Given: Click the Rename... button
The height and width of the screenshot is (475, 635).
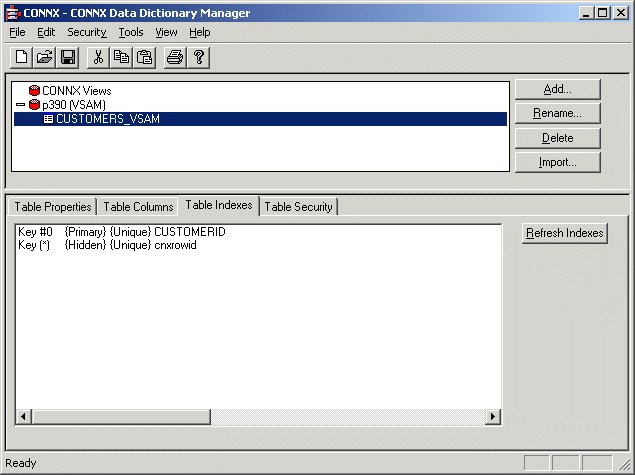Looking at the screenshot, I should [557, 113].
